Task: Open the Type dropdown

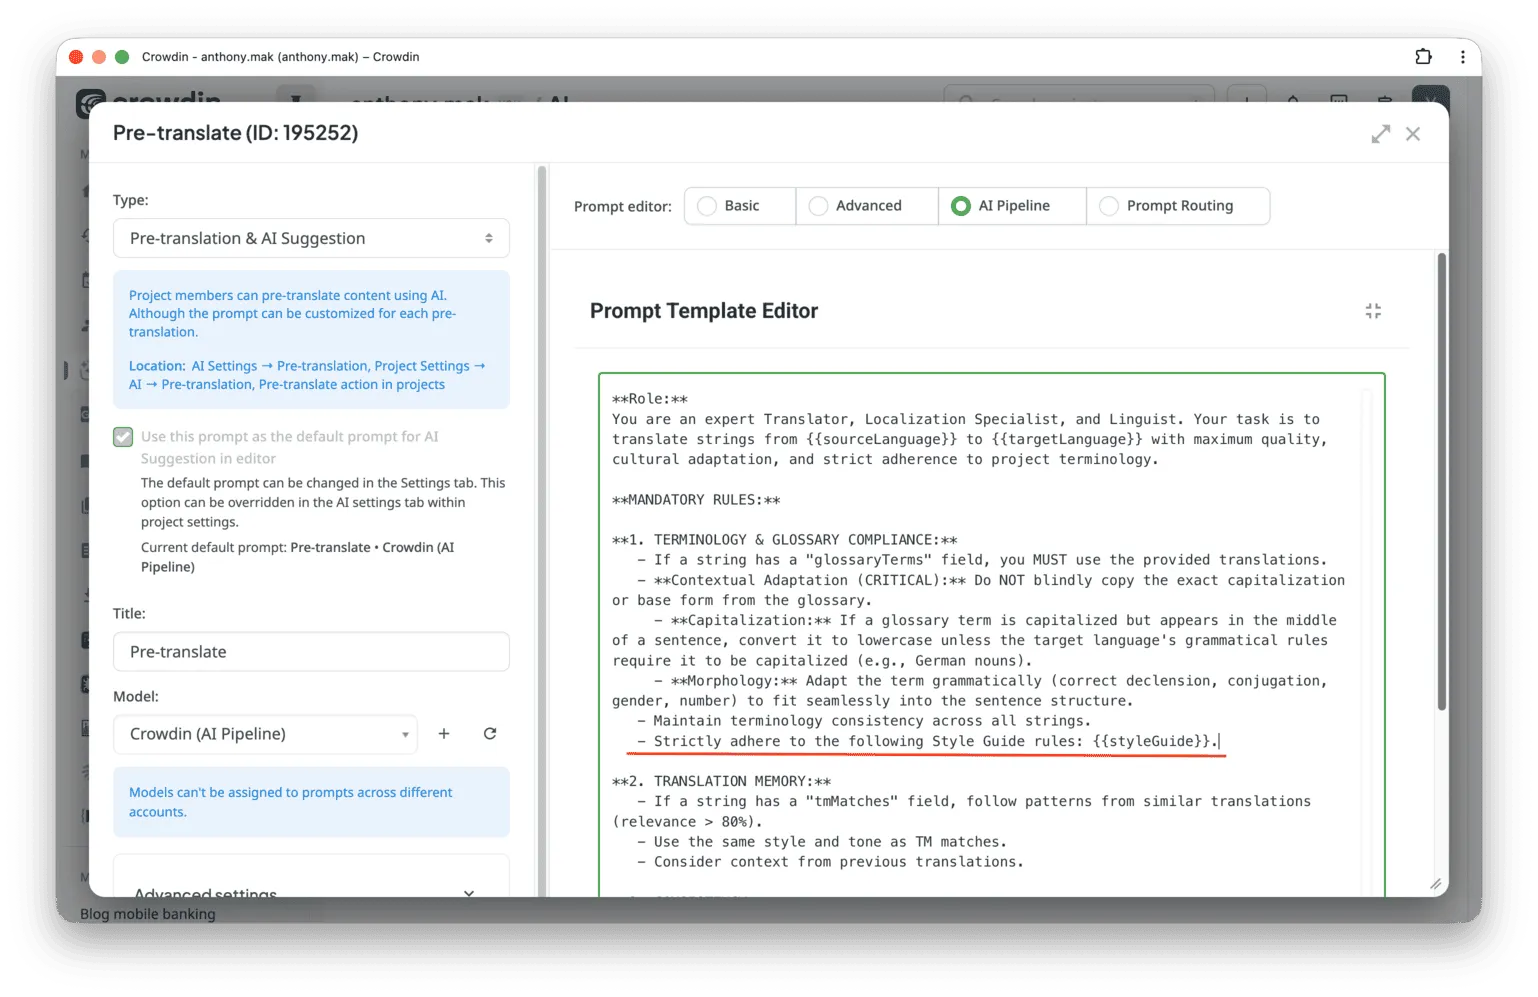Action: 311,238
